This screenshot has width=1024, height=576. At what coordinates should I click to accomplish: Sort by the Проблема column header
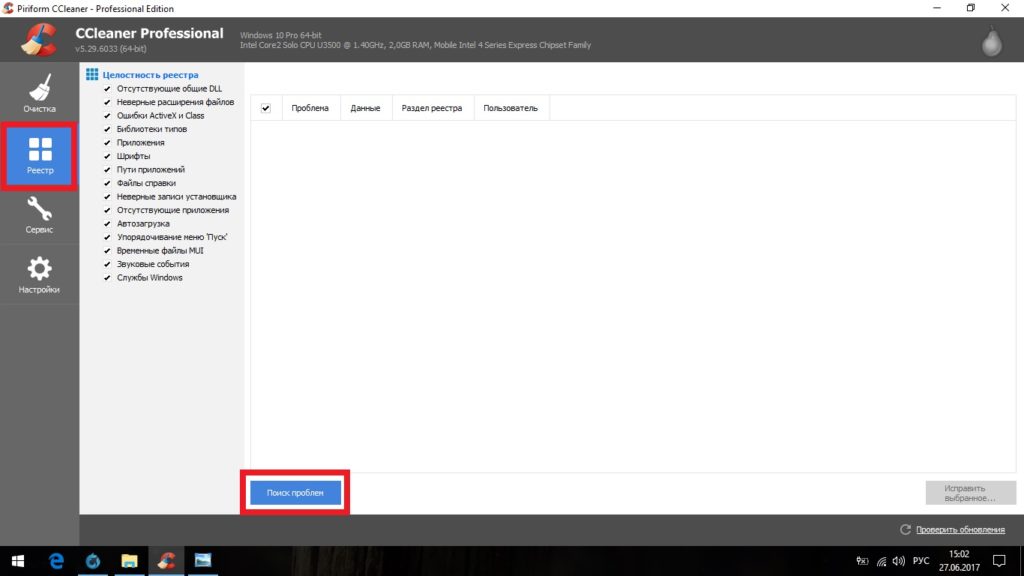(311, 108)
